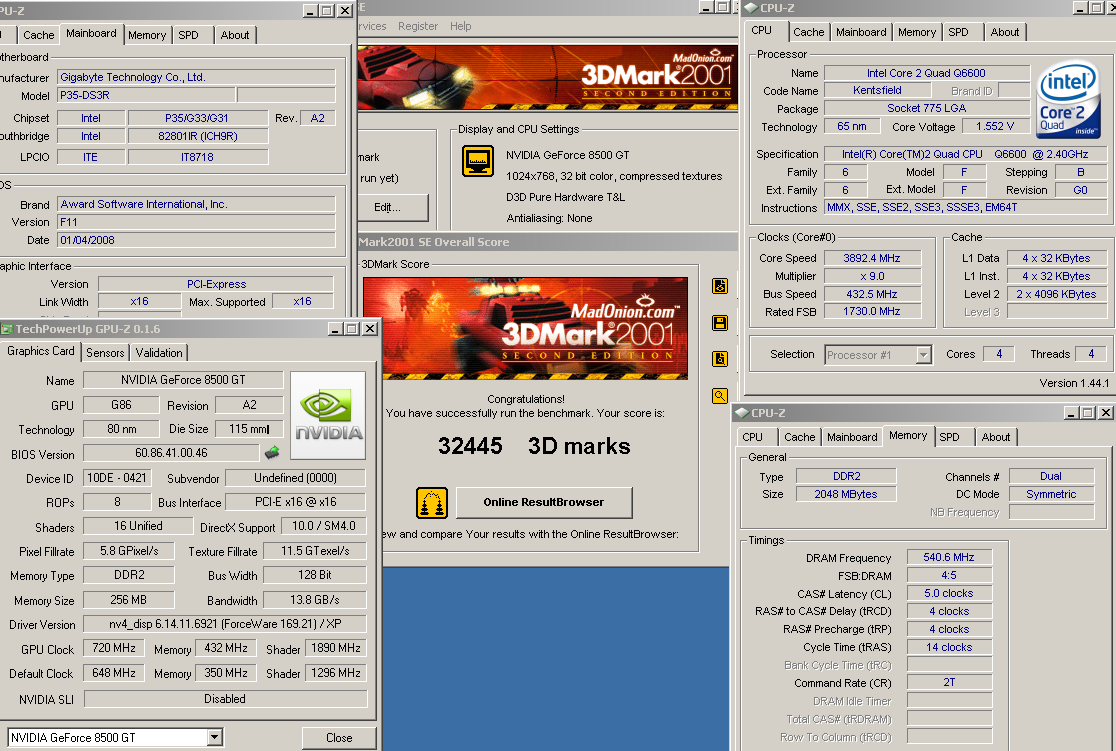
Task: Click the BIOS date 01/04/2008 field
Action: click(x=196, y=240)
